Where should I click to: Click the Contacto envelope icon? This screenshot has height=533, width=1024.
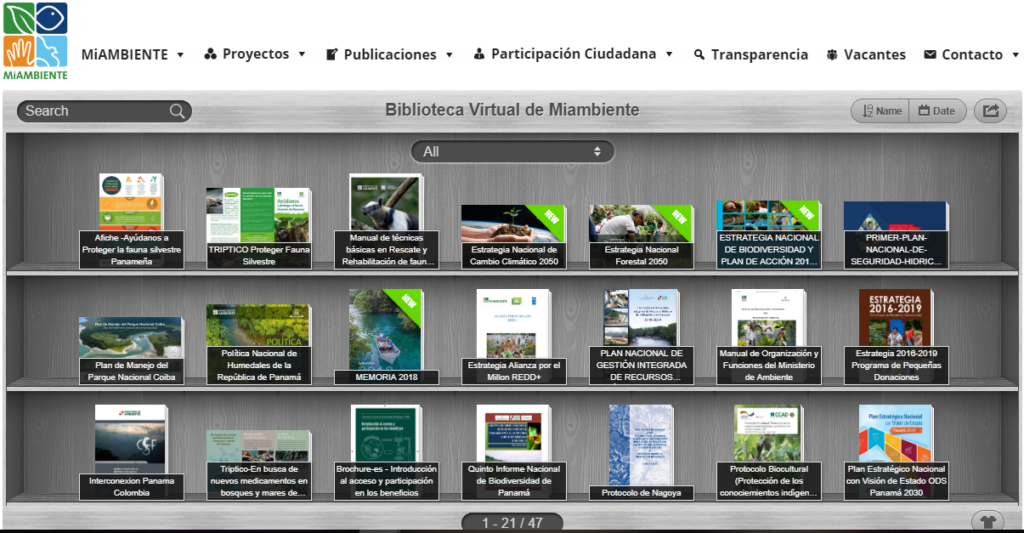(x=930, y=54)
